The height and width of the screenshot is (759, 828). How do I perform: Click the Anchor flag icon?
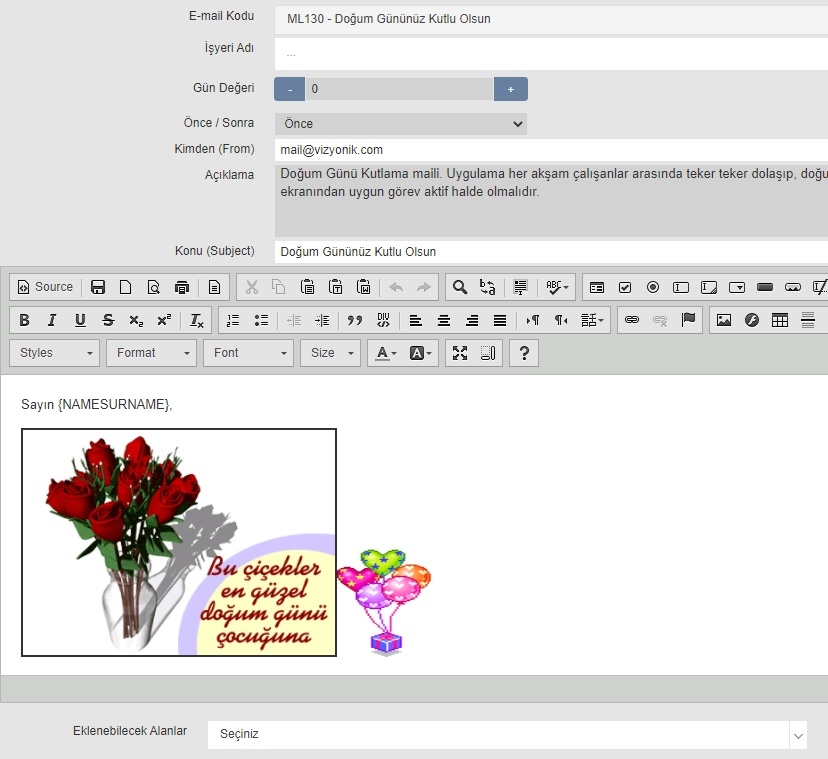click(688, 320)
